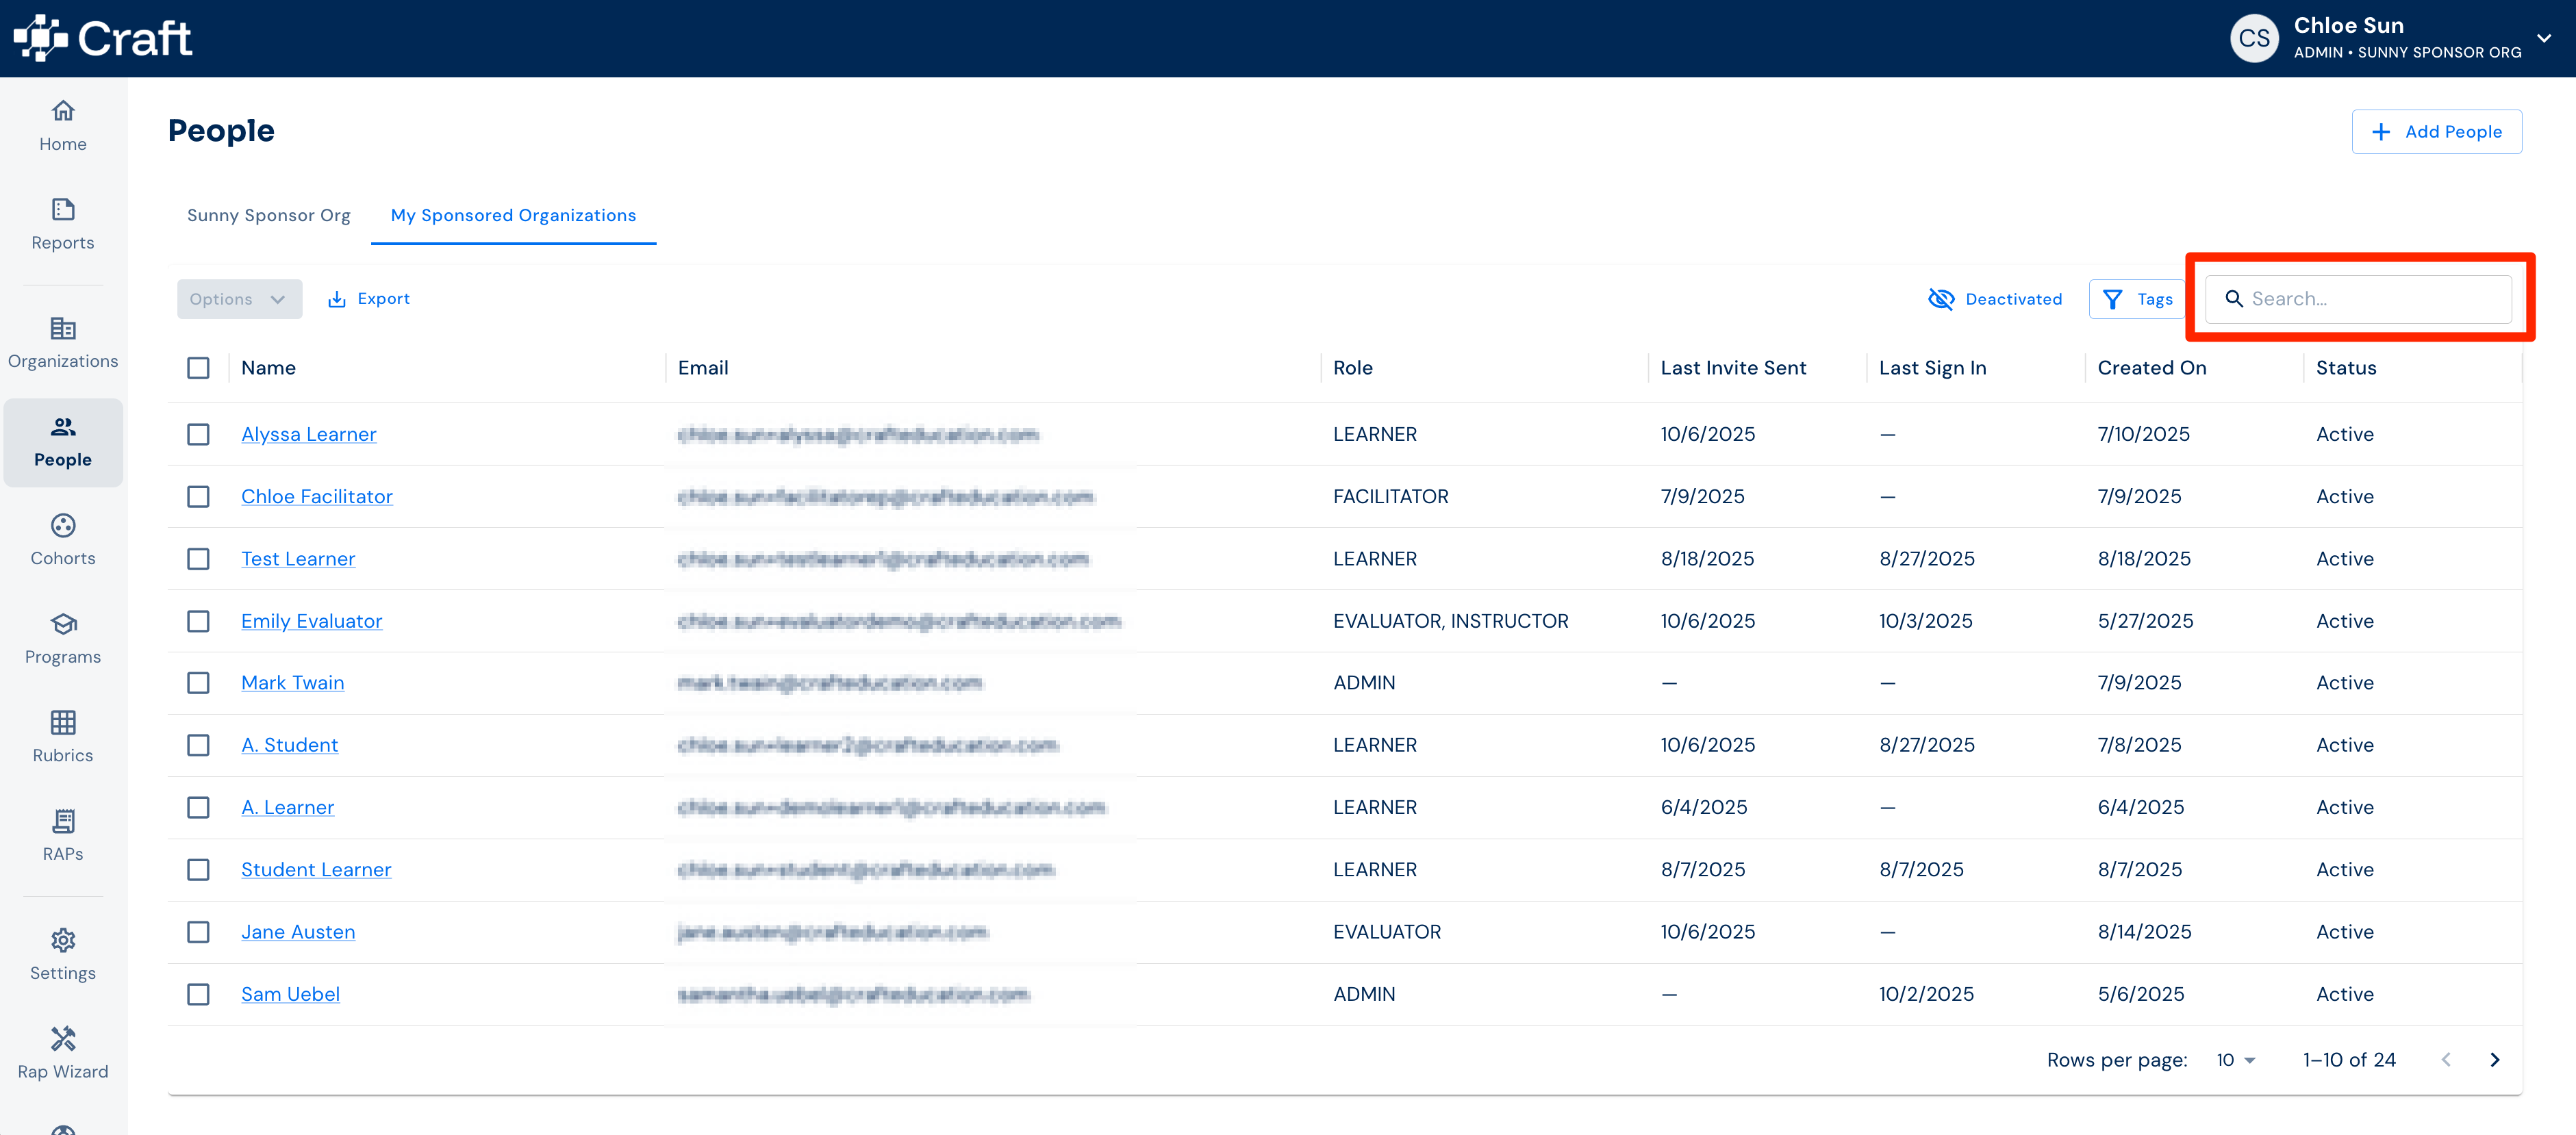The width and height of the screenshot is (2576, 1135).
Task: Open Jane Austen profile link
Action: pos(298,932)
